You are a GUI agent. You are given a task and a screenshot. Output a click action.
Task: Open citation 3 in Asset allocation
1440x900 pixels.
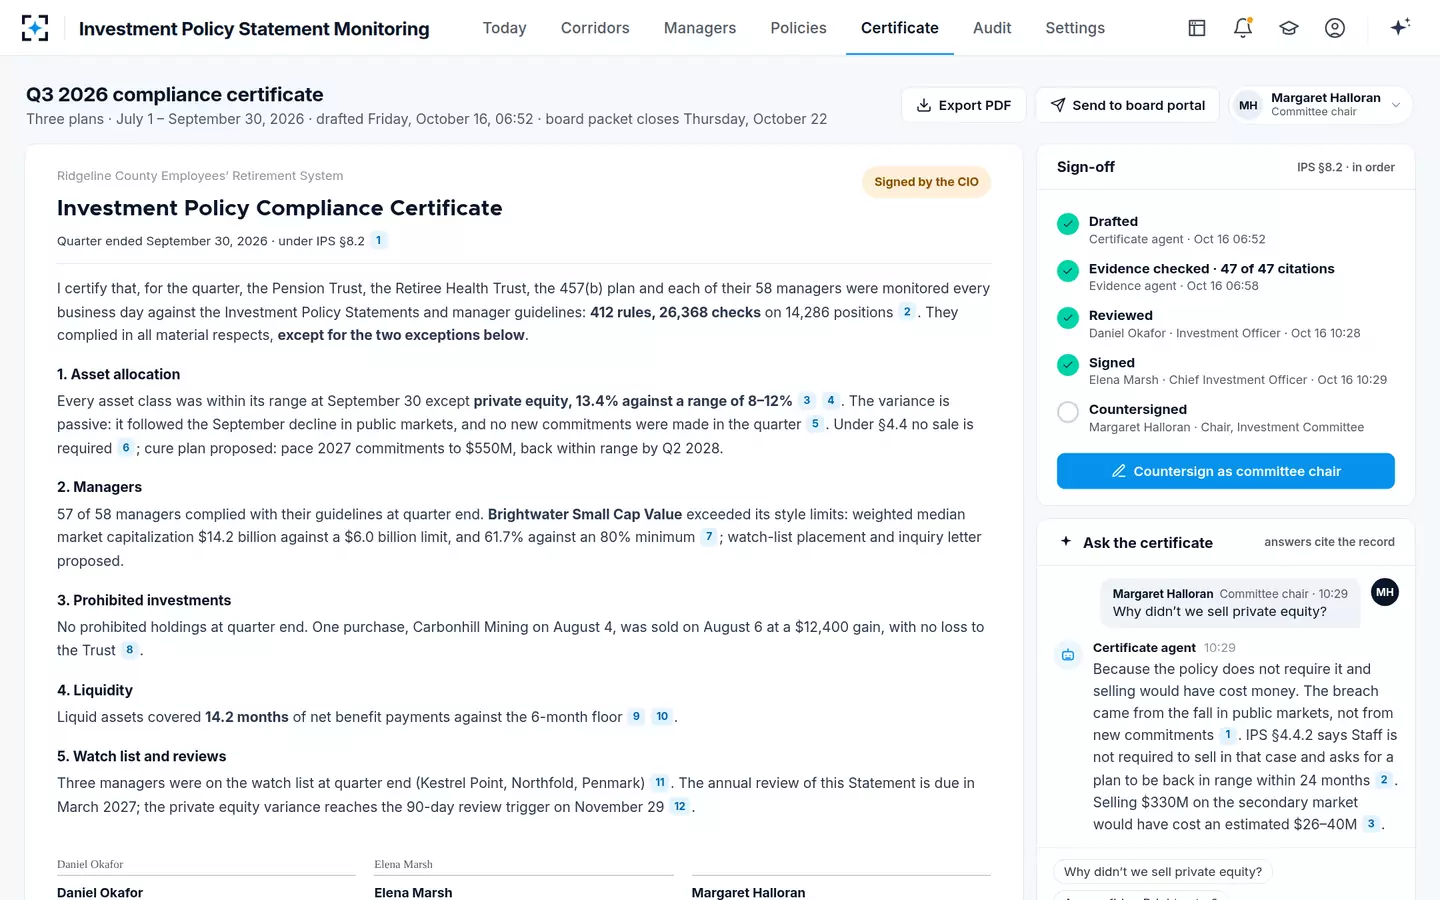coord(807,400)
